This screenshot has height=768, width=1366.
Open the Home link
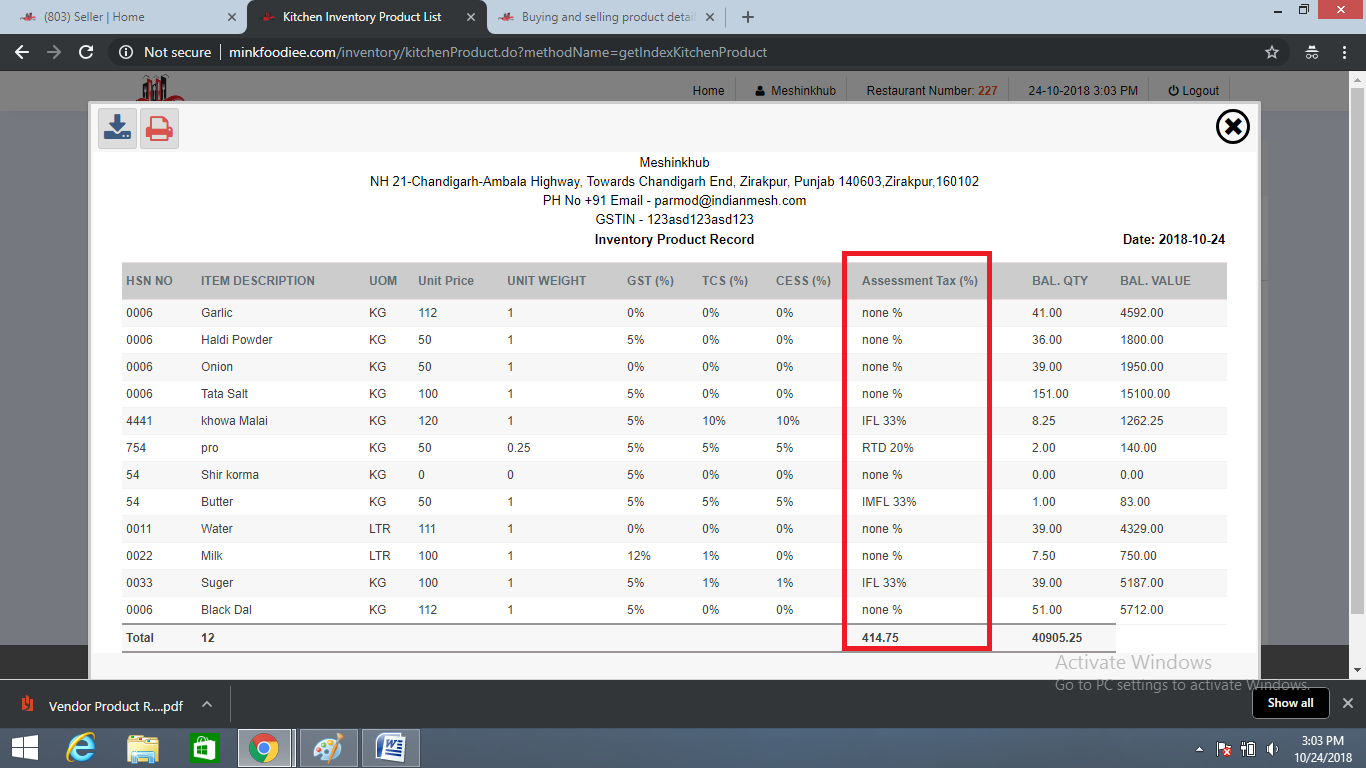(x=708, y=90)
